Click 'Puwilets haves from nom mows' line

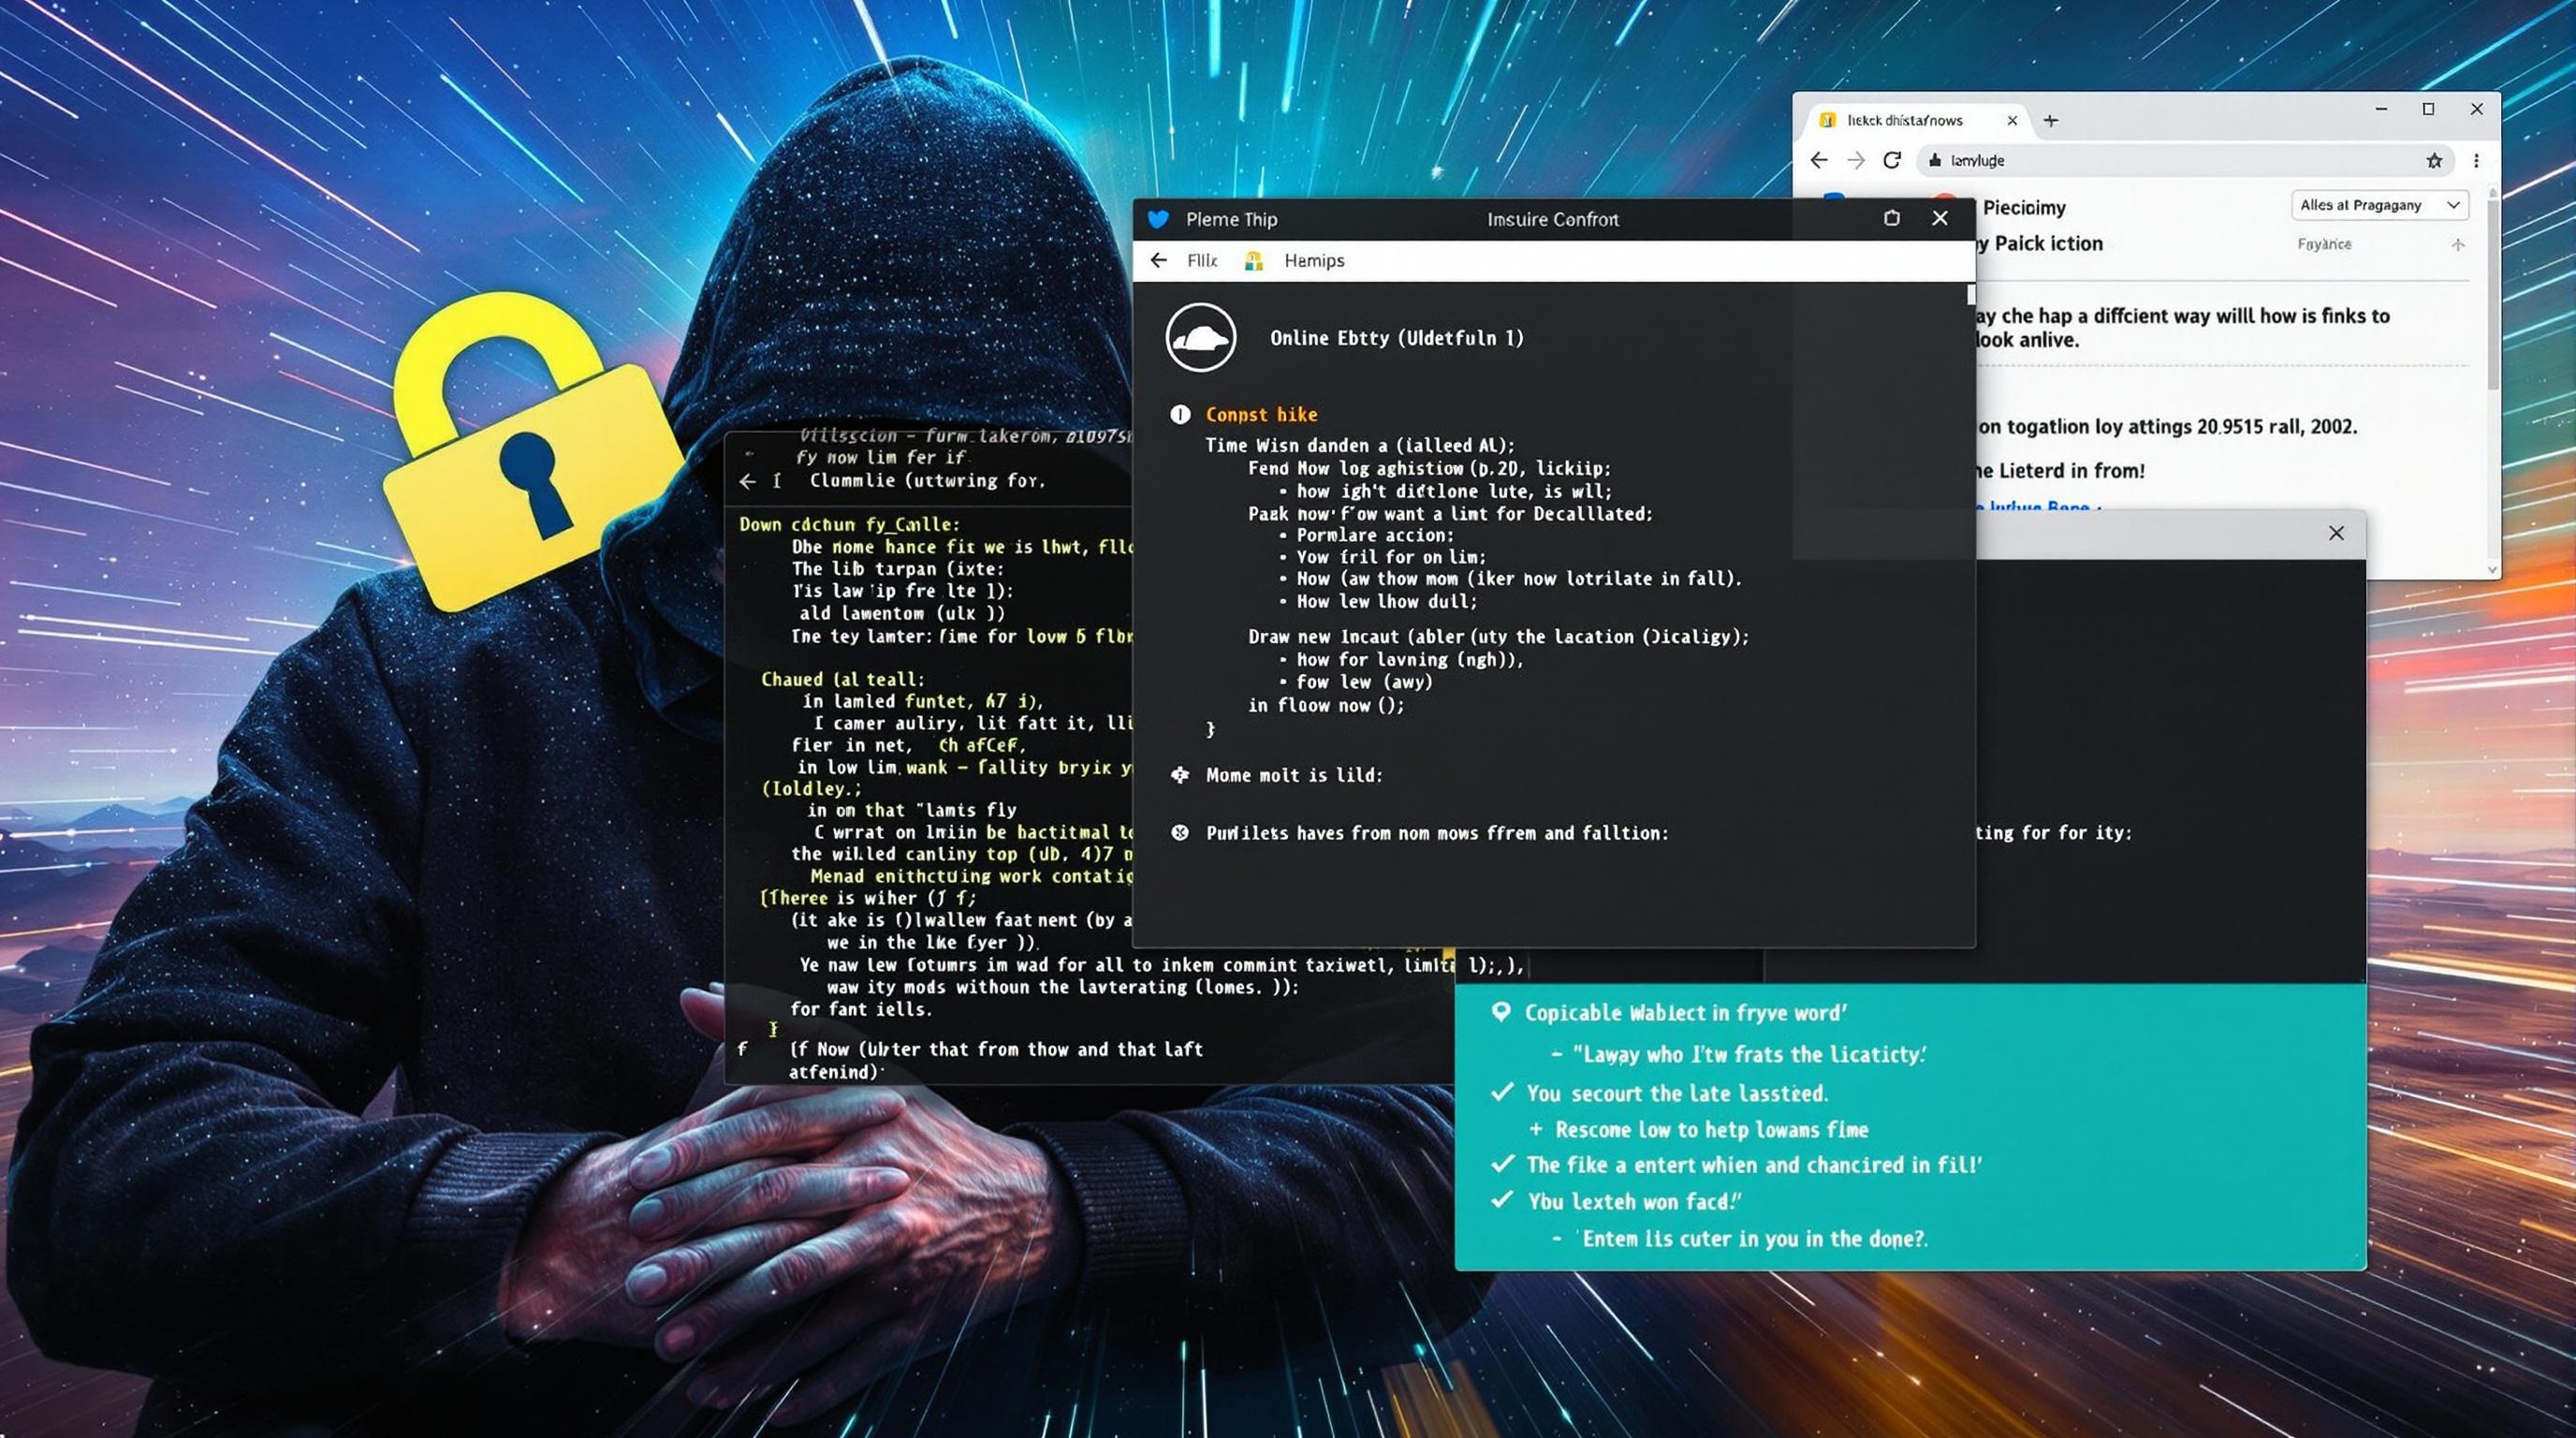(1437, 833)
